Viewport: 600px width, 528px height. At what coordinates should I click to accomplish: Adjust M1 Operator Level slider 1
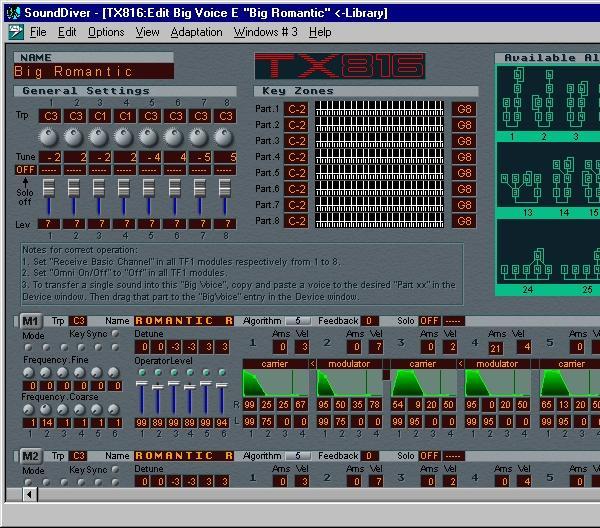tap(142, 383)
